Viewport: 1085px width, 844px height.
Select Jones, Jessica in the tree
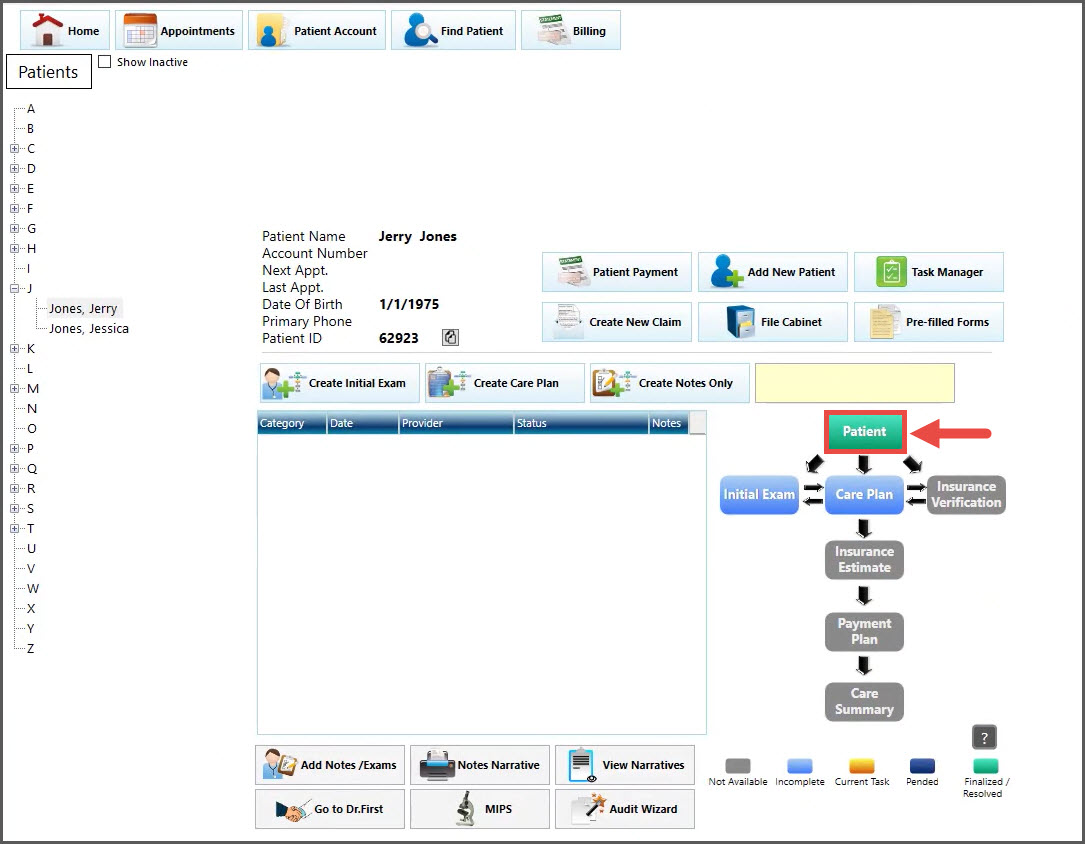click(x=89, y=329)
